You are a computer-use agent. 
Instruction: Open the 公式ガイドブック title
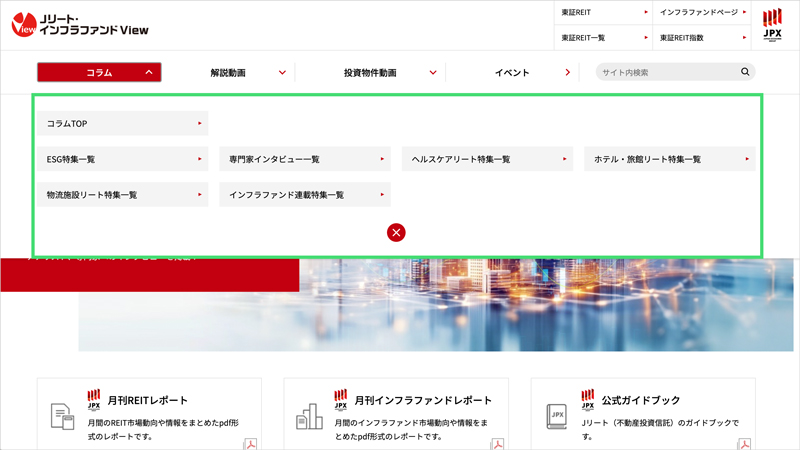(641, 401)
